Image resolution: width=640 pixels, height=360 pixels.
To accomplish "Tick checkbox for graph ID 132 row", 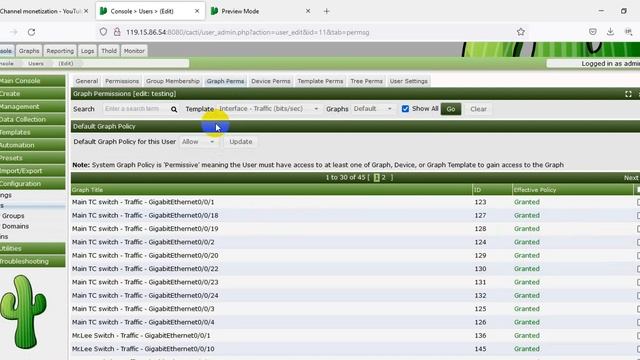I will click(x=638, y=296).
